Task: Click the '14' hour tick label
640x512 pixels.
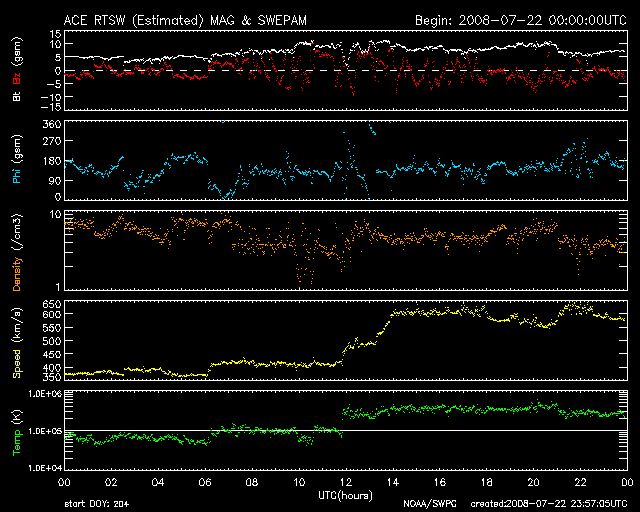Action: (x=393, y=483)
